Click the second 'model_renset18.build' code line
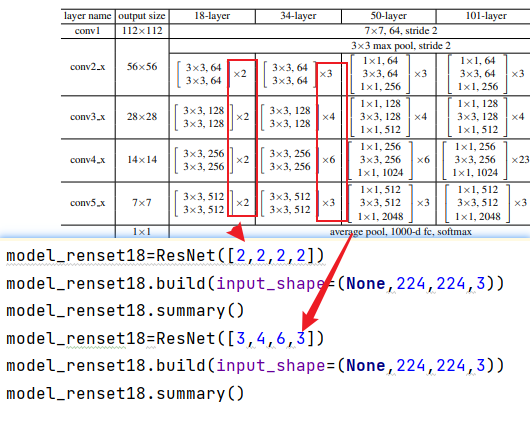This screenshot has width=530, height=434. click(x=255, y=366)
